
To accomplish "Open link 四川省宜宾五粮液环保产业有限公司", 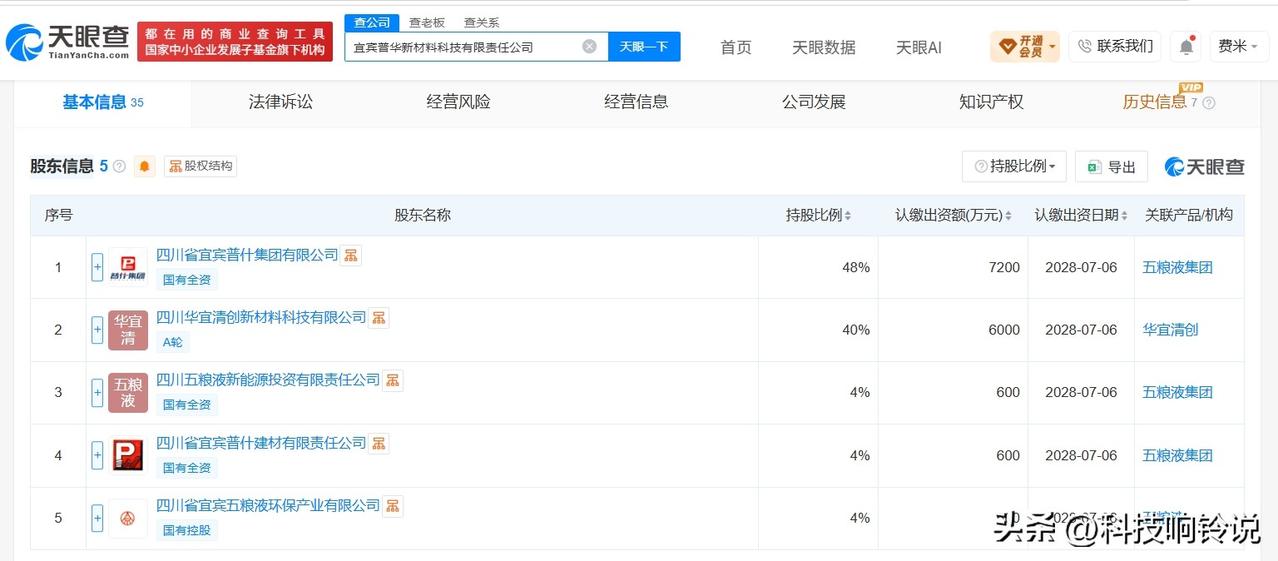I will click(268, 505).
